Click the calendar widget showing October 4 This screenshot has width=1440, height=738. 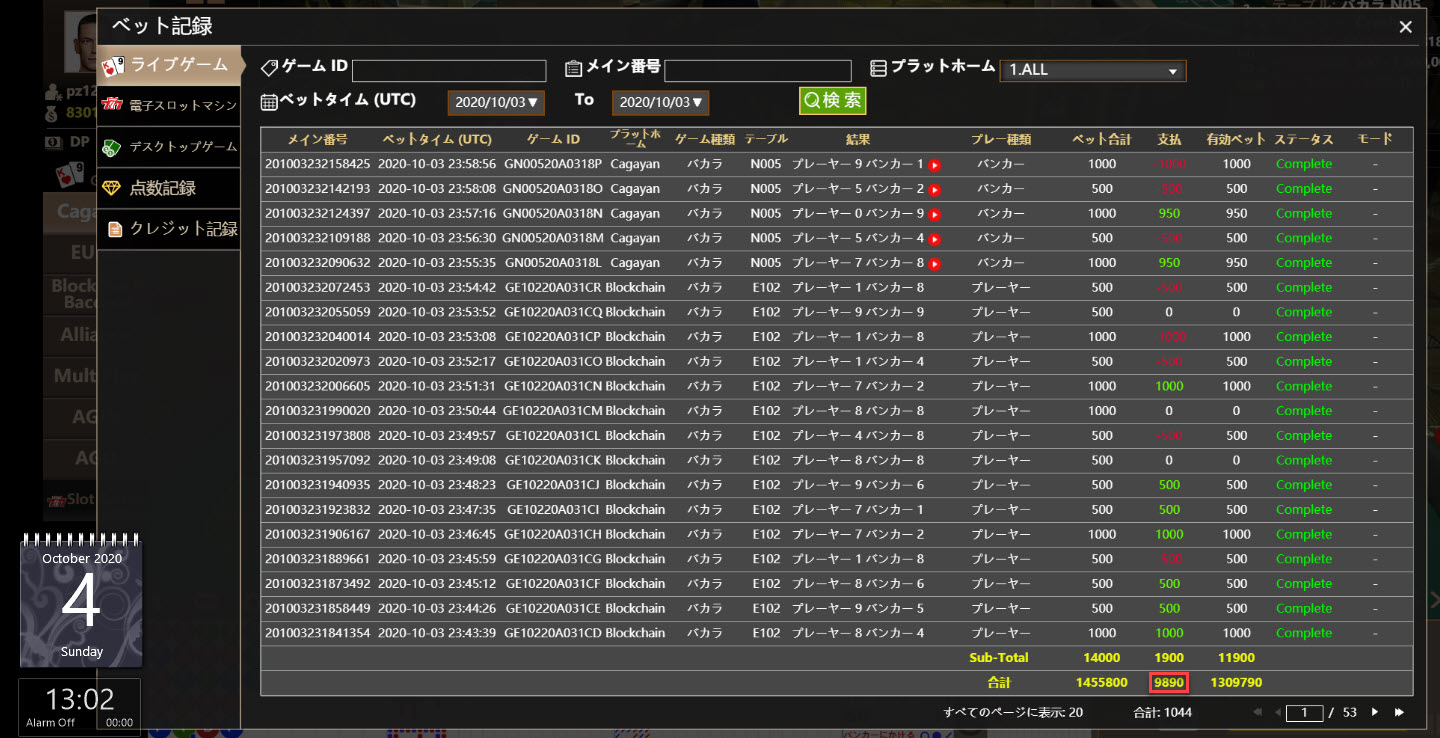coord(81,602)
